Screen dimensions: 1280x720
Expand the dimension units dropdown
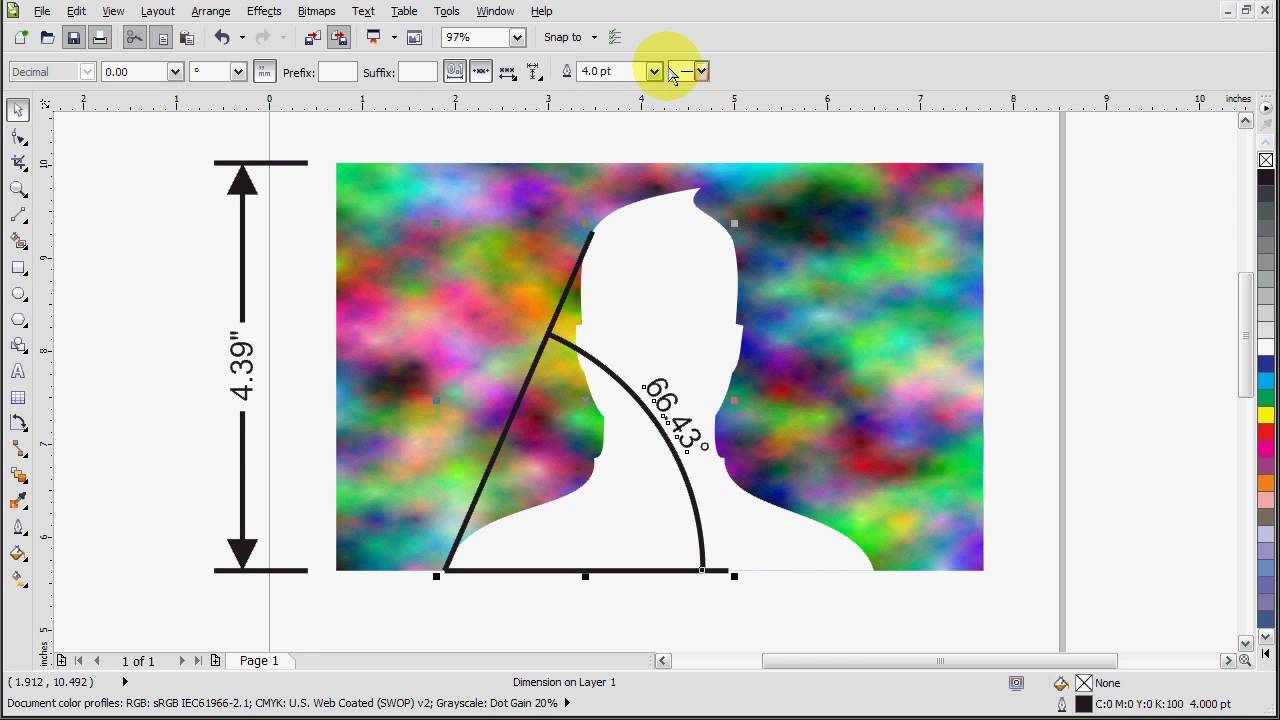pos(238,71)
